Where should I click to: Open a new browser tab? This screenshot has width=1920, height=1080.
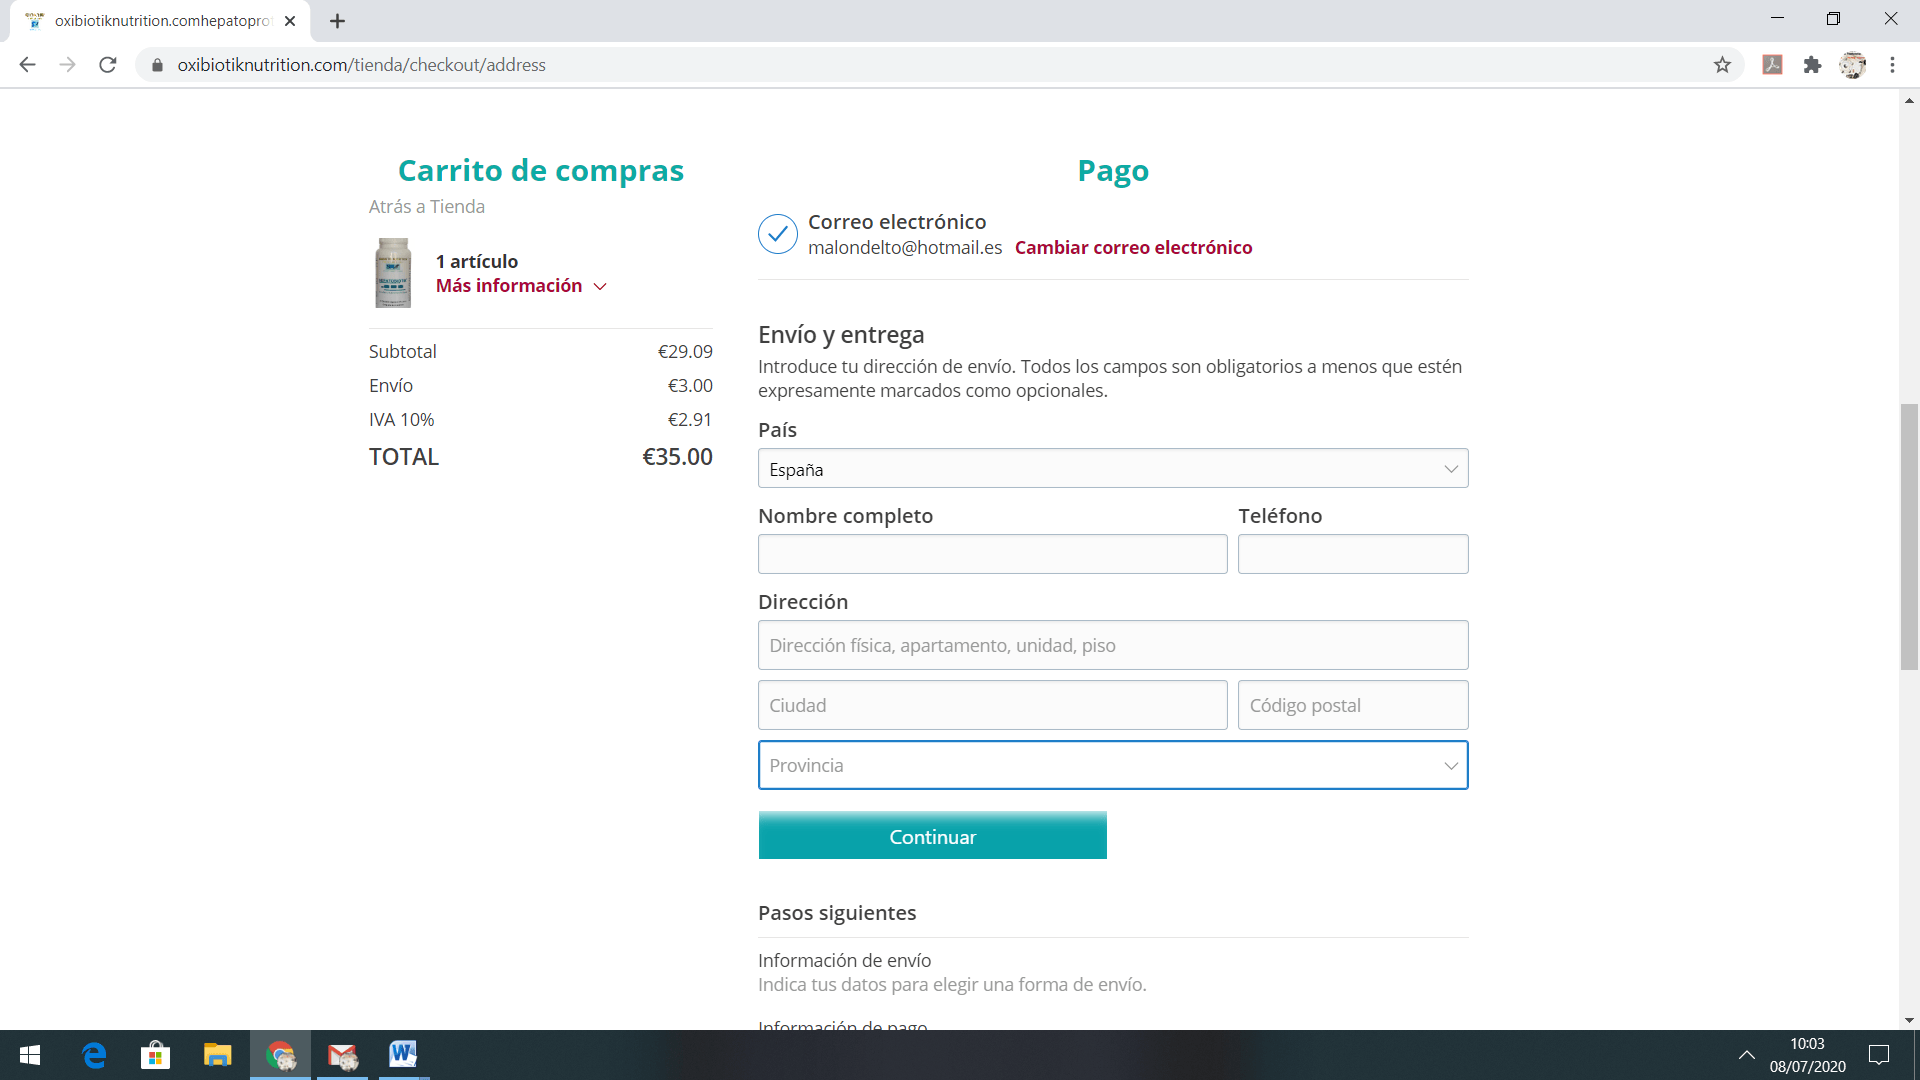pyautogui.click(x=337, y=21)
